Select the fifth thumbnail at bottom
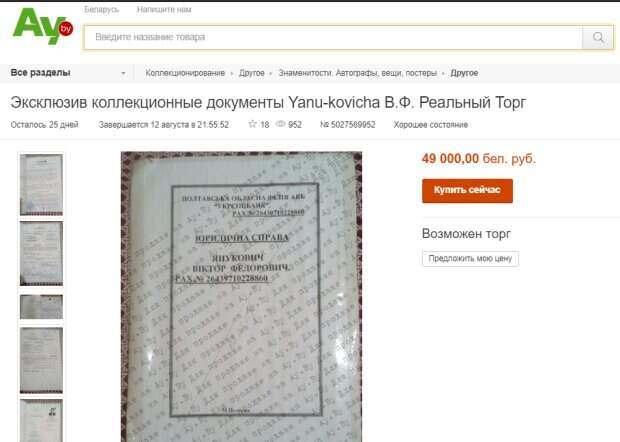 coord(41,420)
